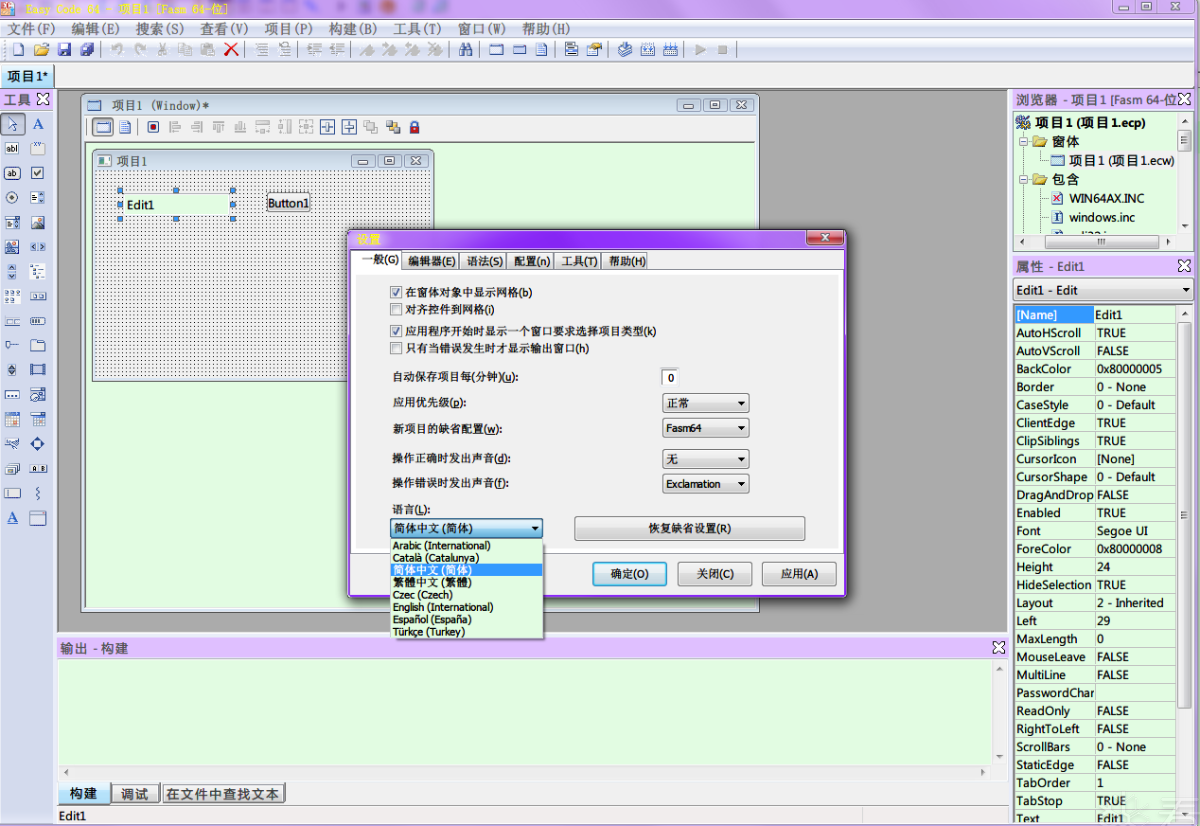Open the Edit1 - Edit object selector dropdown

(x=1185, y=290)
